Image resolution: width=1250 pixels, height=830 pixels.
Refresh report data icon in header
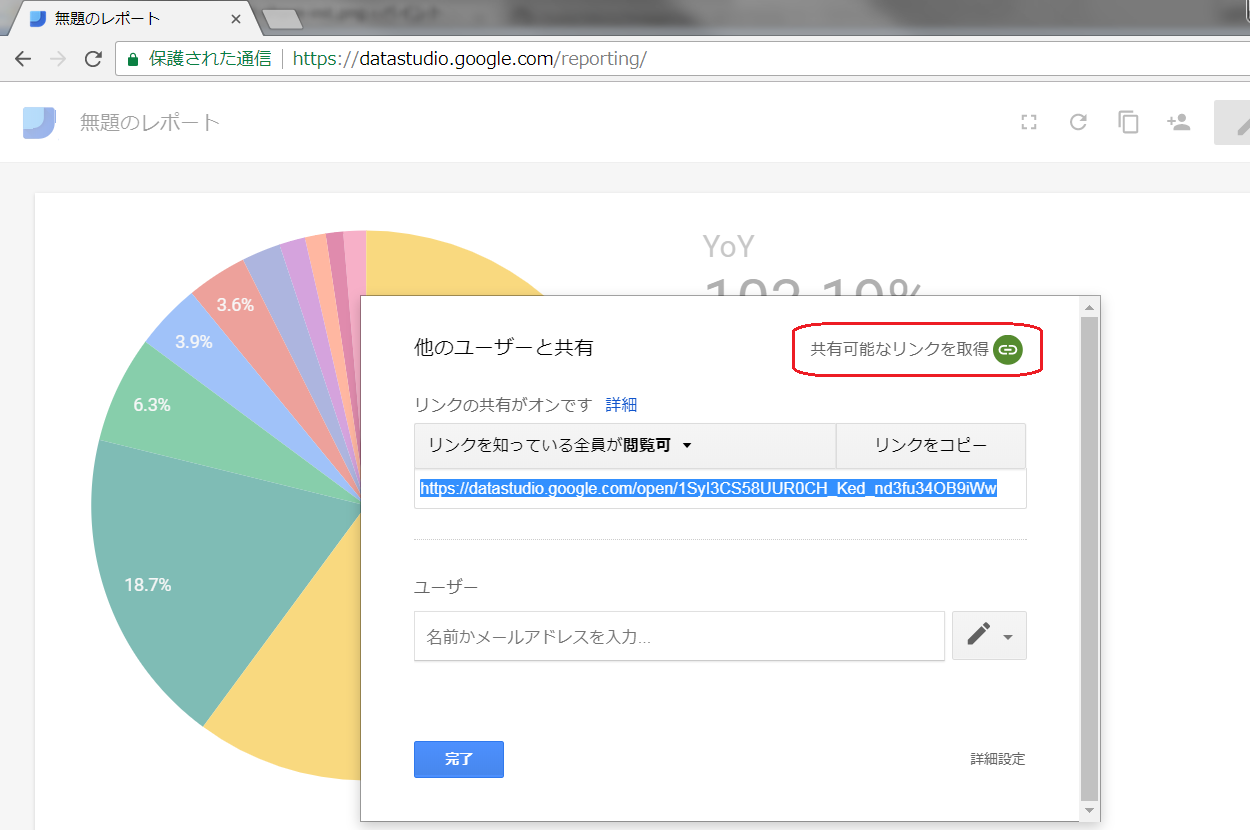point(1078,123)
